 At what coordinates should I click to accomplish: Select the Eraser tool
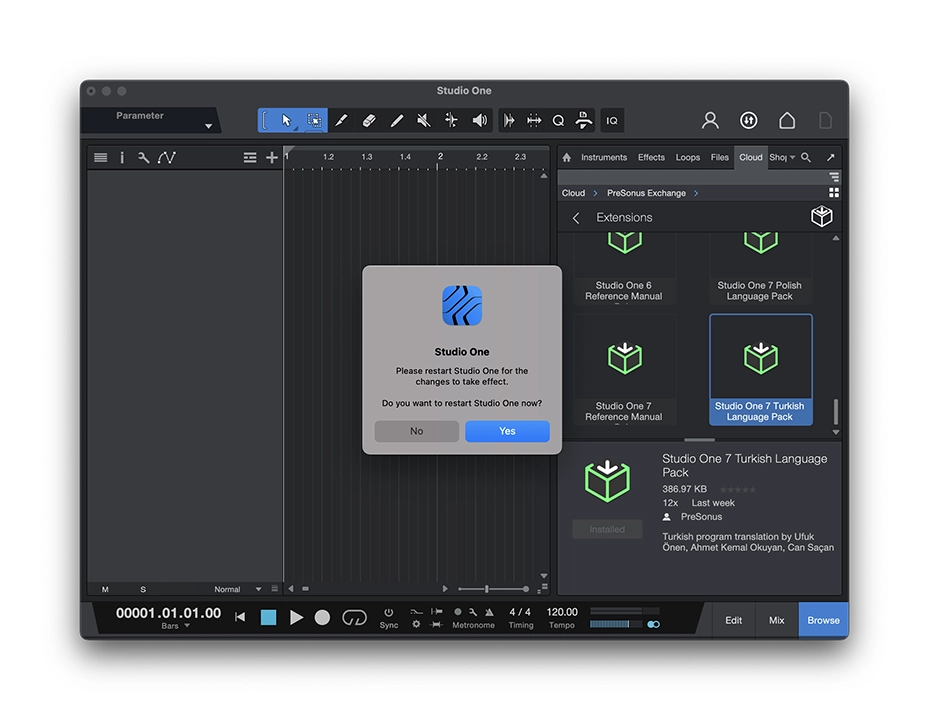[368, 120]
